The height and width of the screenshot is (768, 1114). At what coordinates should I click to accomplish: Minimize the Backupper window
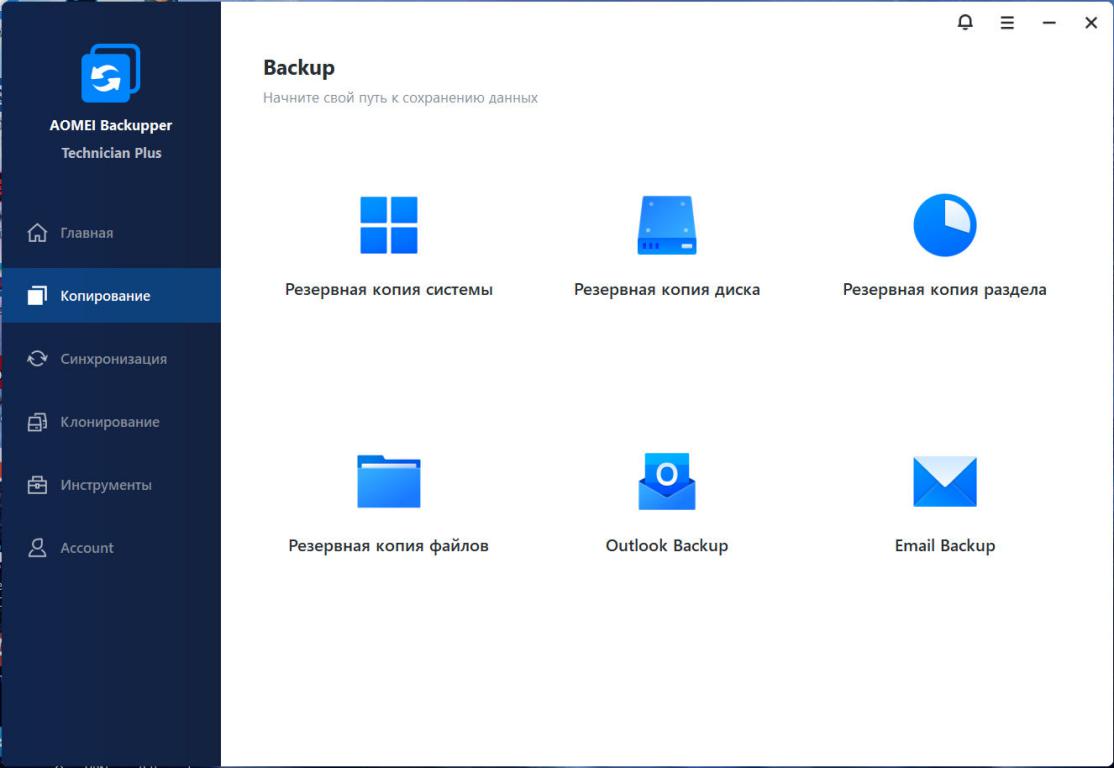1049,22
